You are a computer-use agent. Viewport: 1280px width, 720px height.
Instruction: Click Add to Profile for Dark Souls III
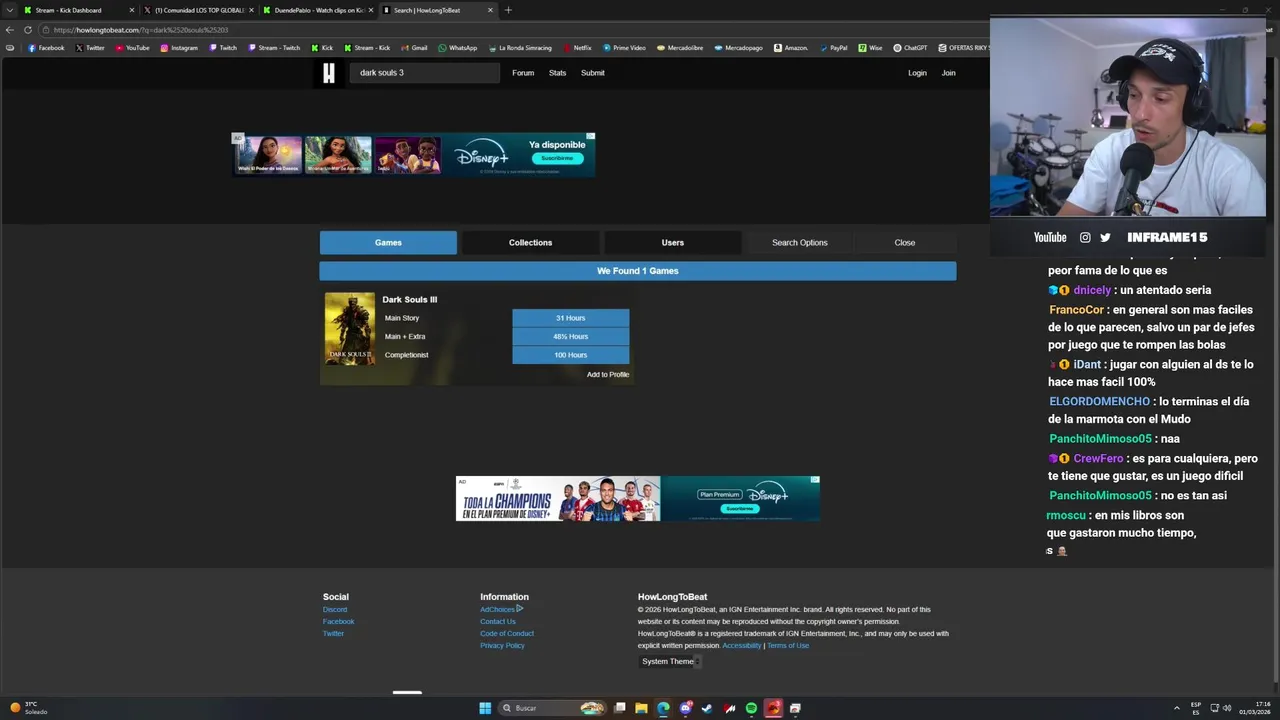[x=608, y=374]
